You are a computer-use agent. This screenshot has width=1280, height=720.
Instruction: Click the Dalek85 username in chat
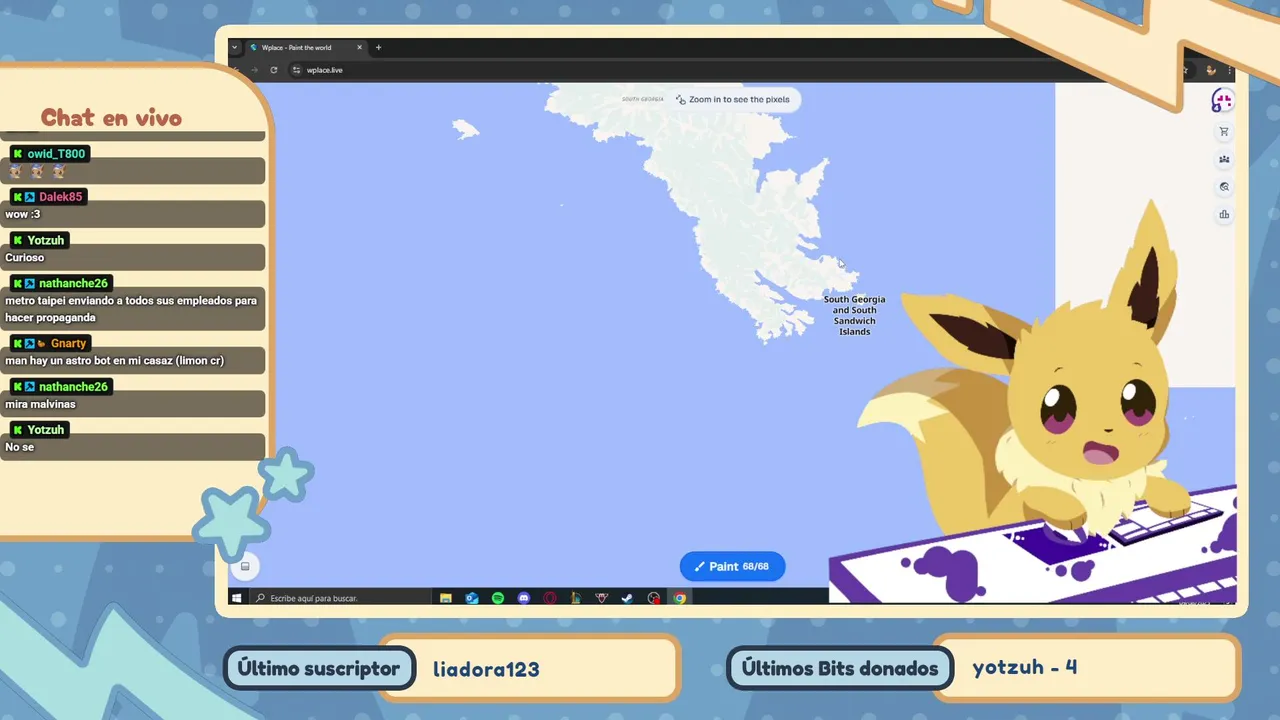(x=61, y=197)
